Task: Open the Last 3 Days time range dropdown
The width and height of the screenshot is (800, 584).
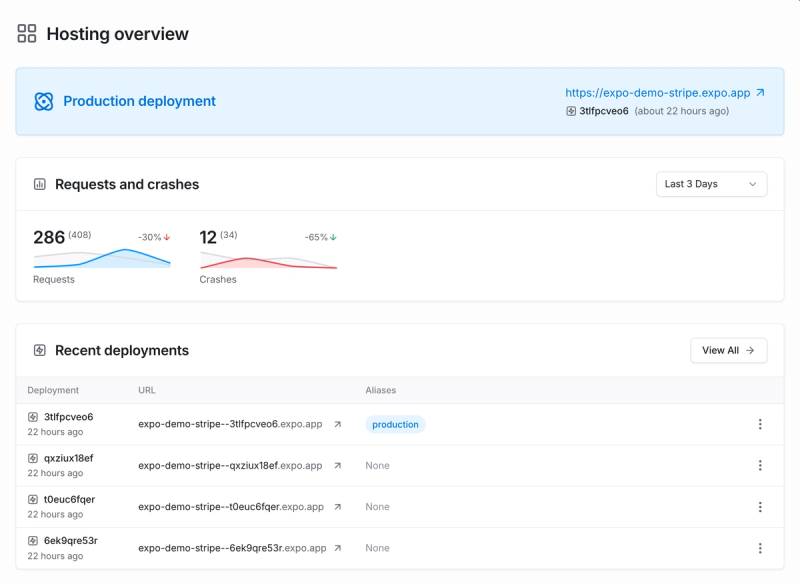Action: [x=711, y=184]
